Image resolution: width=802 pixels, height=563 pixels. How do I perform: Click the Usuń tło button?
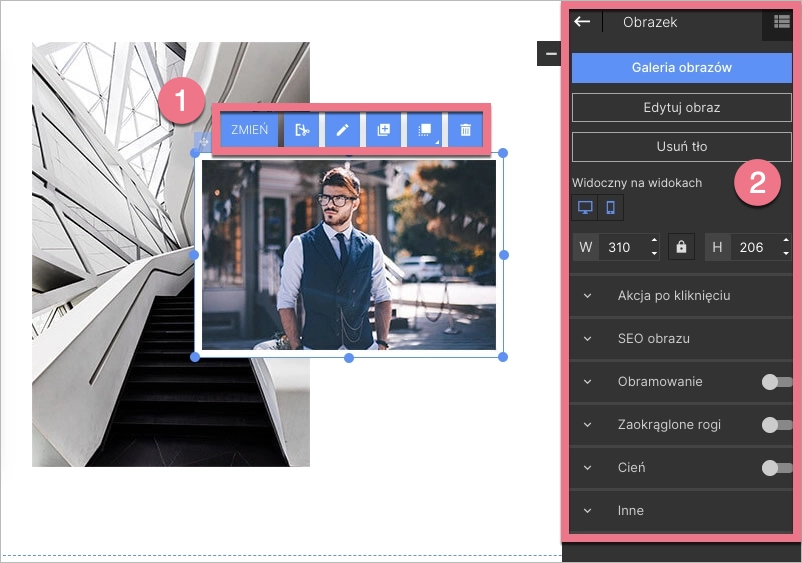coord(682,147)
